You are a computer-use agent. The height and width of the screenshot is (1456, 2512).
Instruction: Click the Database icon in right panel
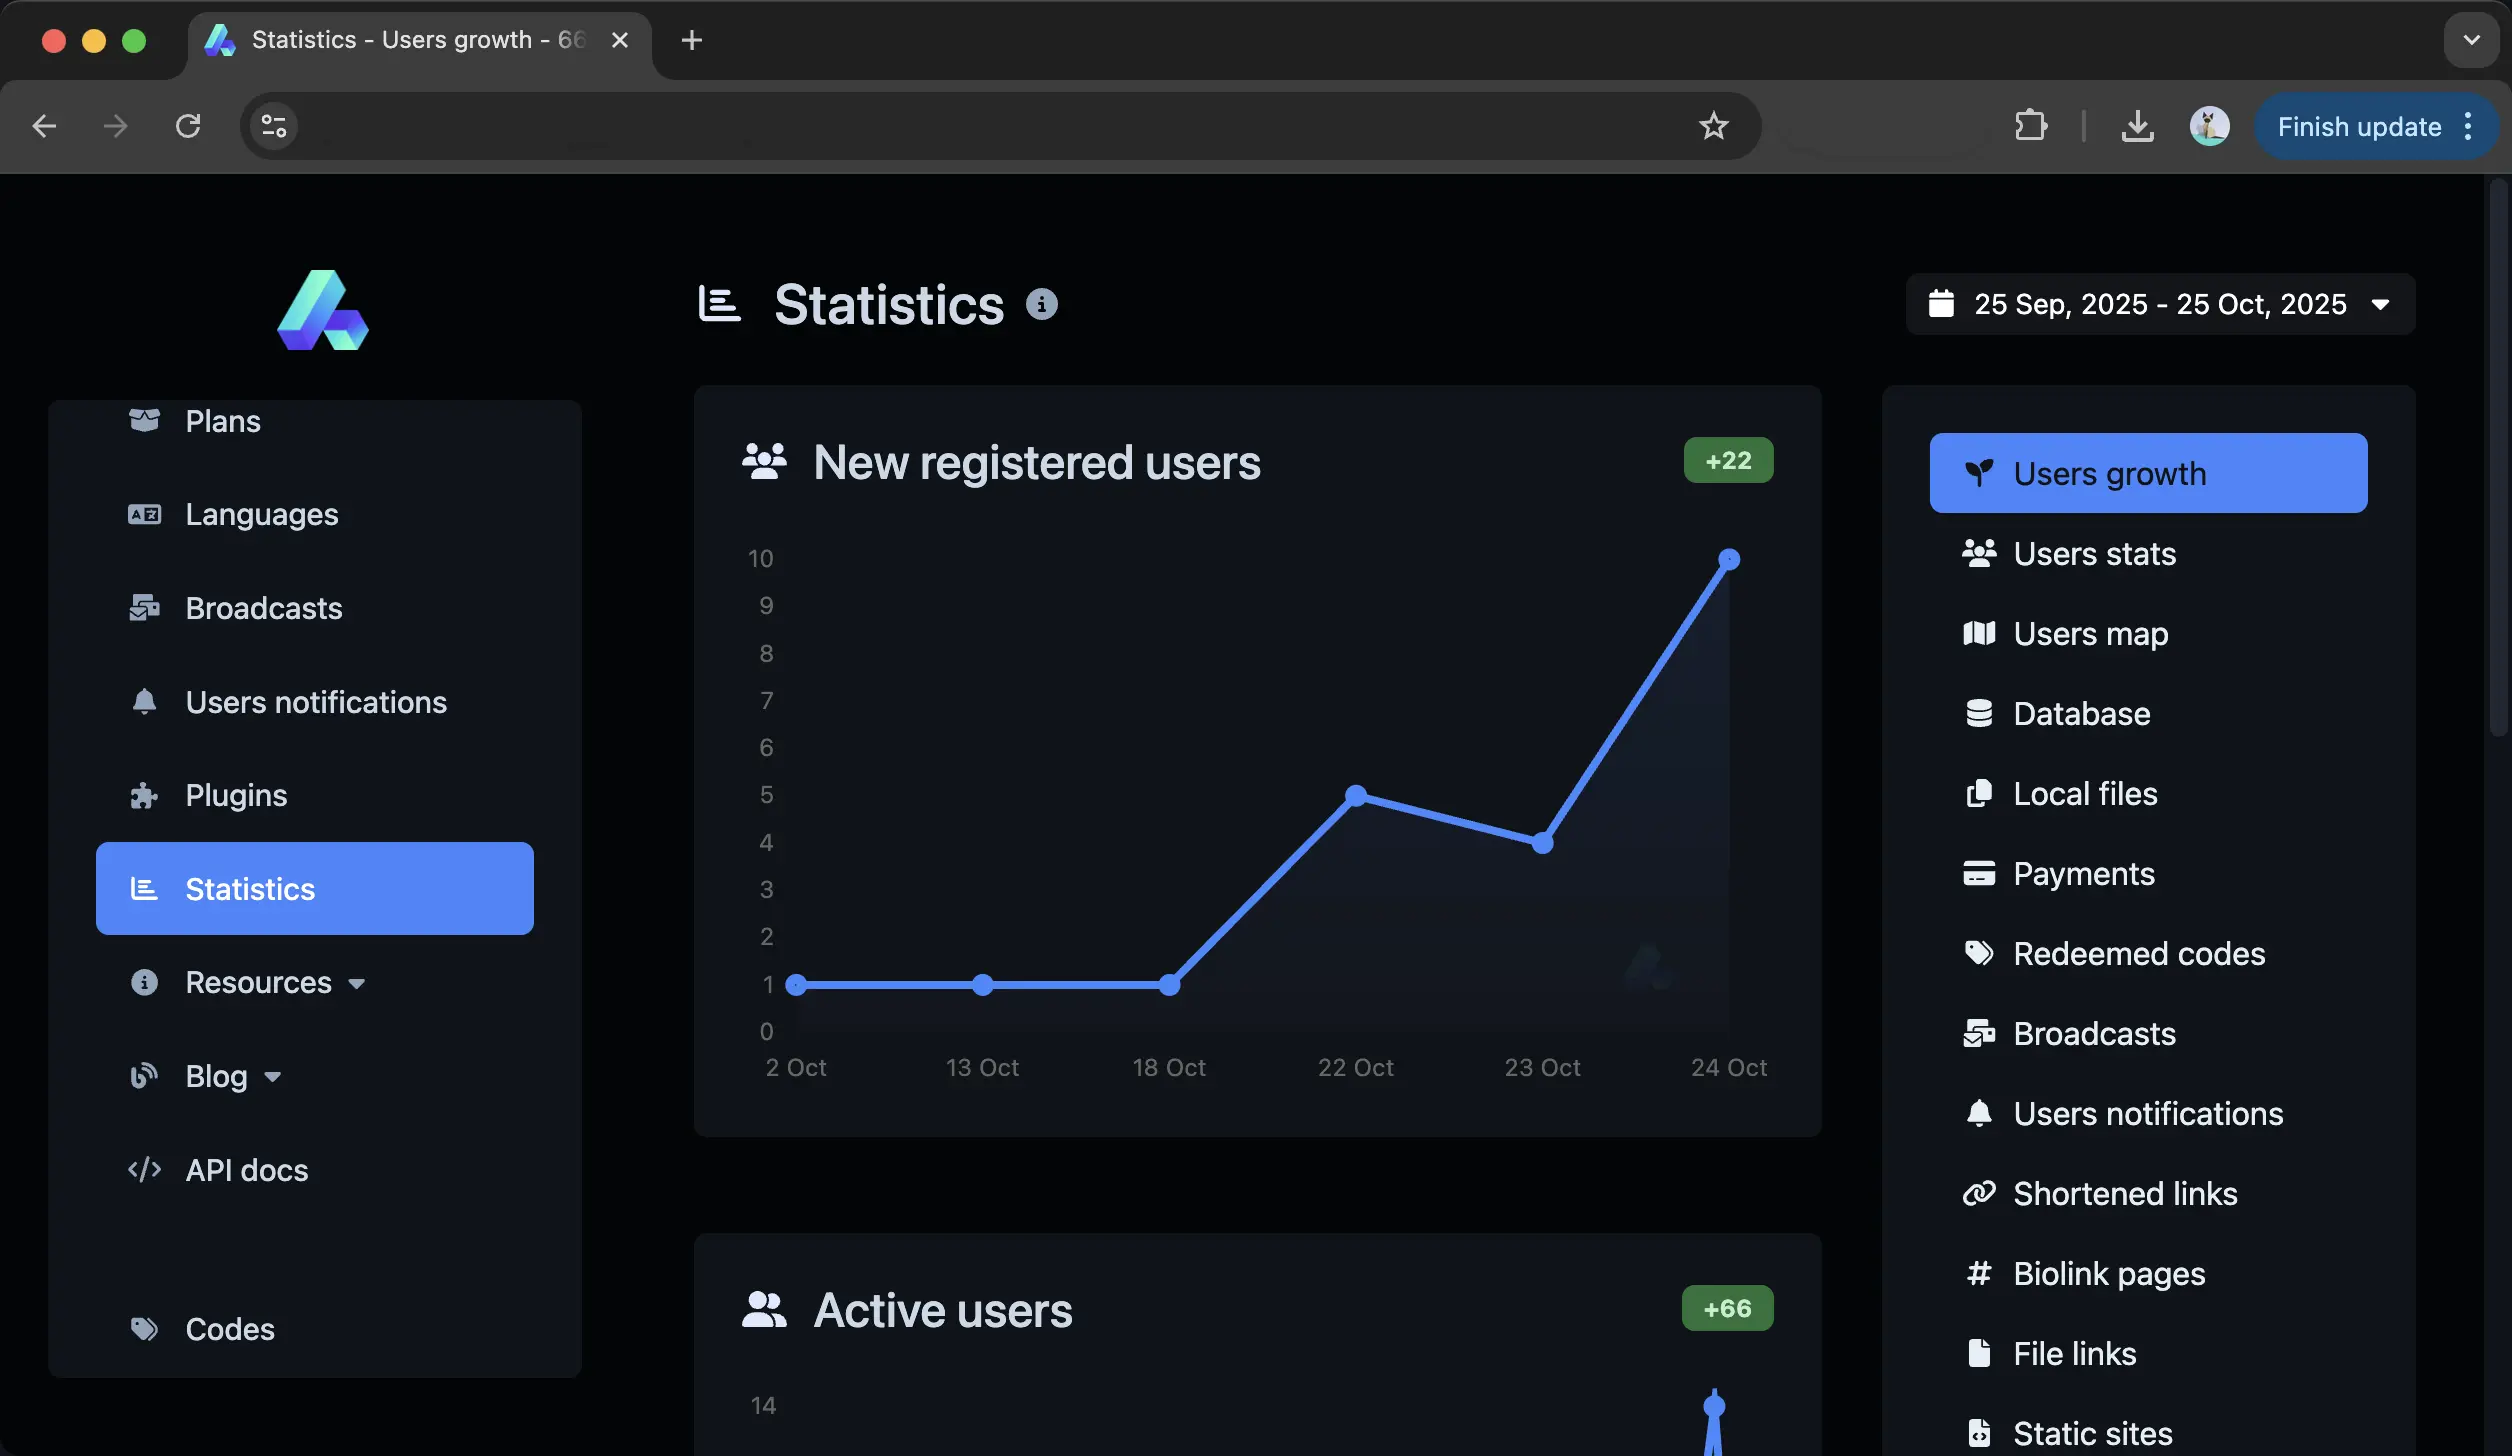pyautogui.click(x=1981, y=713)
